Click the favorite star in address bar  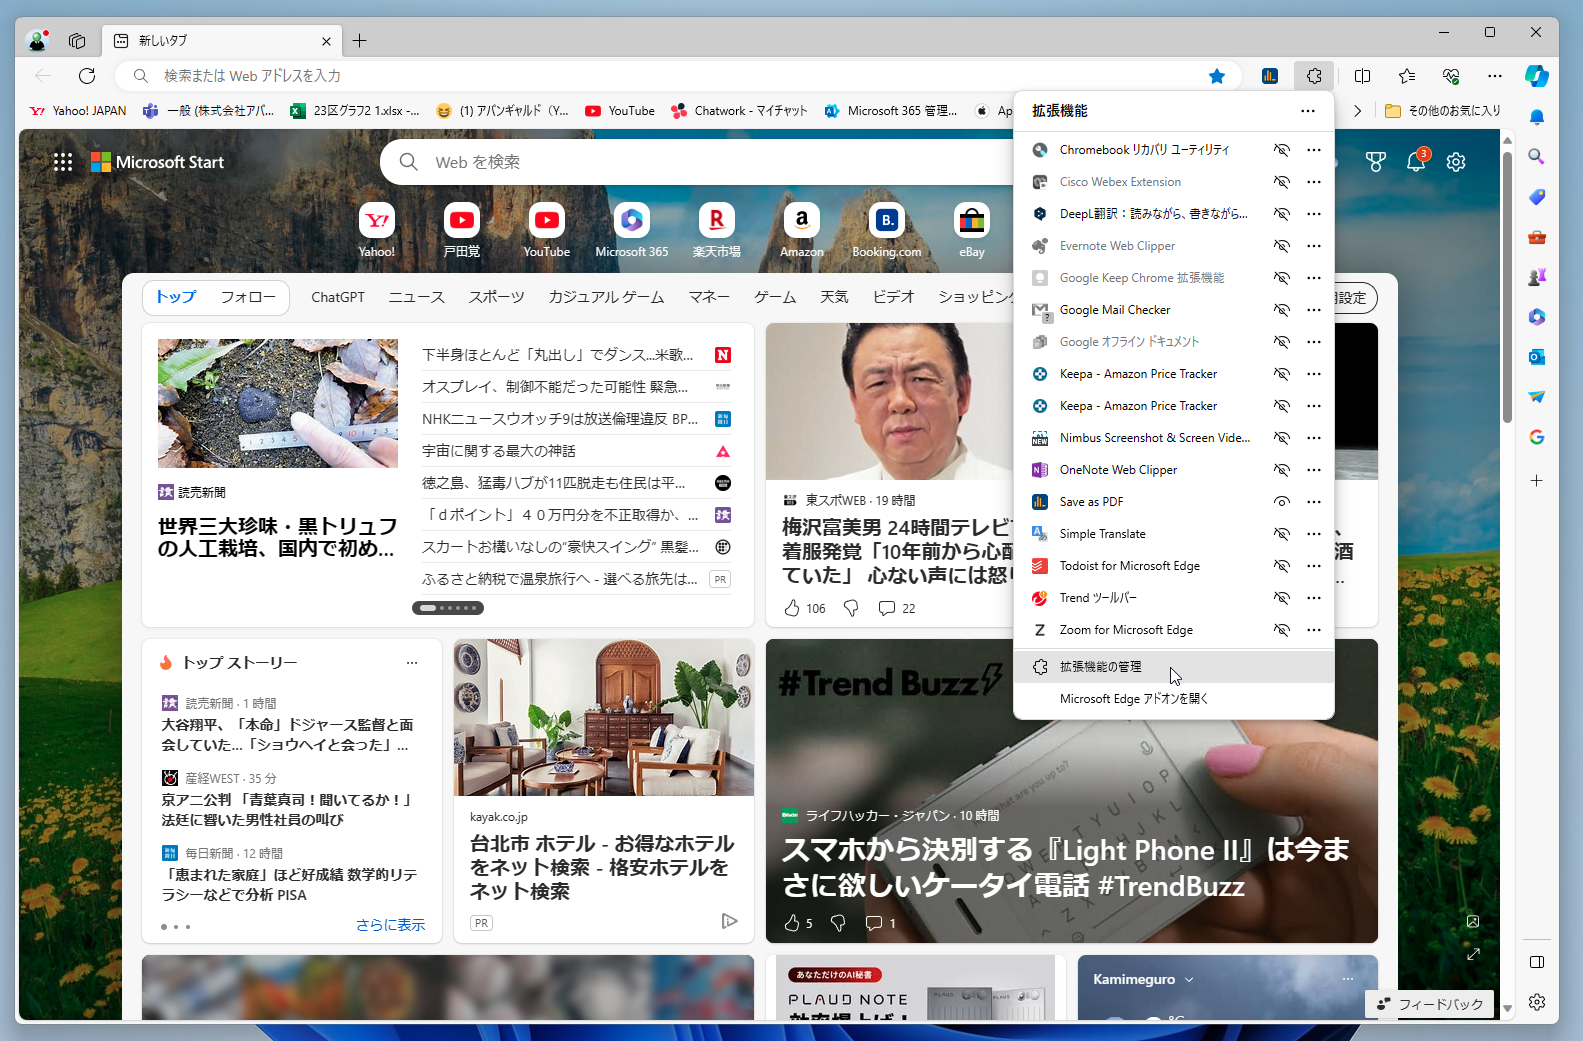(1217, 76)
